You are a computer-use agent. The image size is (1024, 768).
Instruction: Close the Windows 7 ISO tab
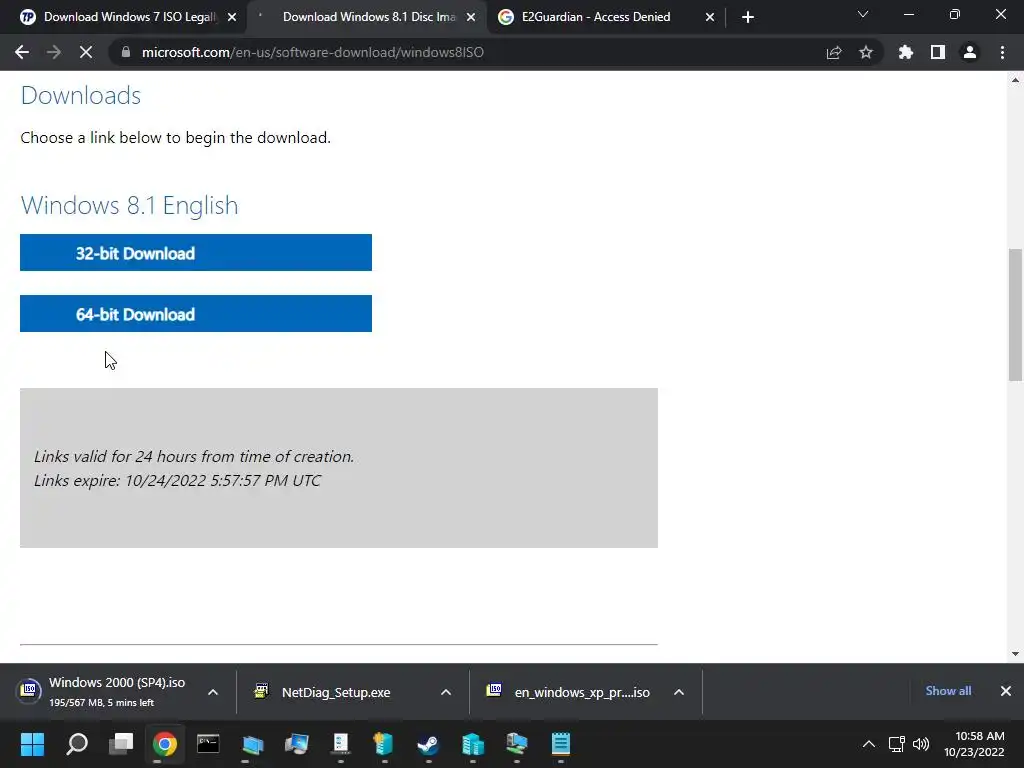coord(232,17)
